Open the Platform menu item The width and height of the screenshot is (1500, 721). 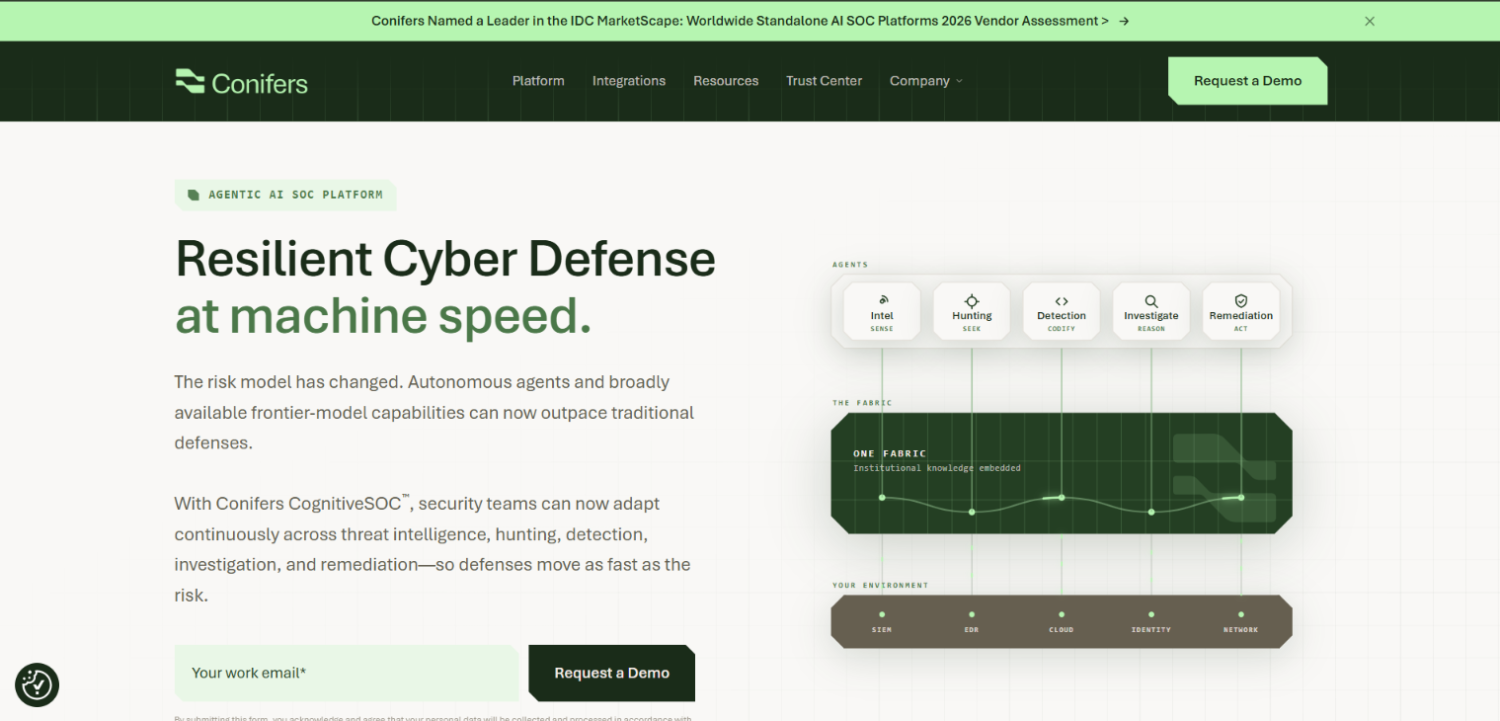click(538, 81)
